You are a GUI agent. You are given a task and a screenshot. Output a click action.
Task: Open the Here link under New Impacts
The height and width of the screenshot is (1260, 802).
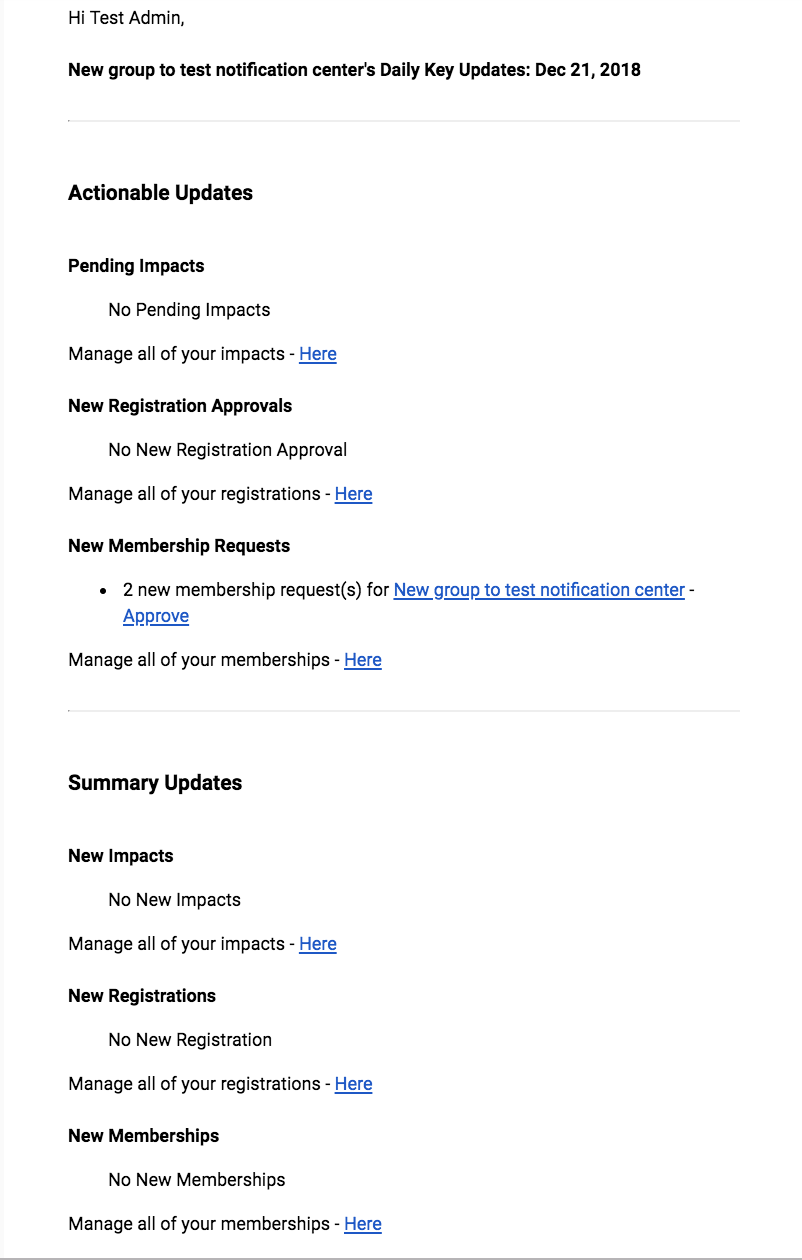(x=318, y=944)
